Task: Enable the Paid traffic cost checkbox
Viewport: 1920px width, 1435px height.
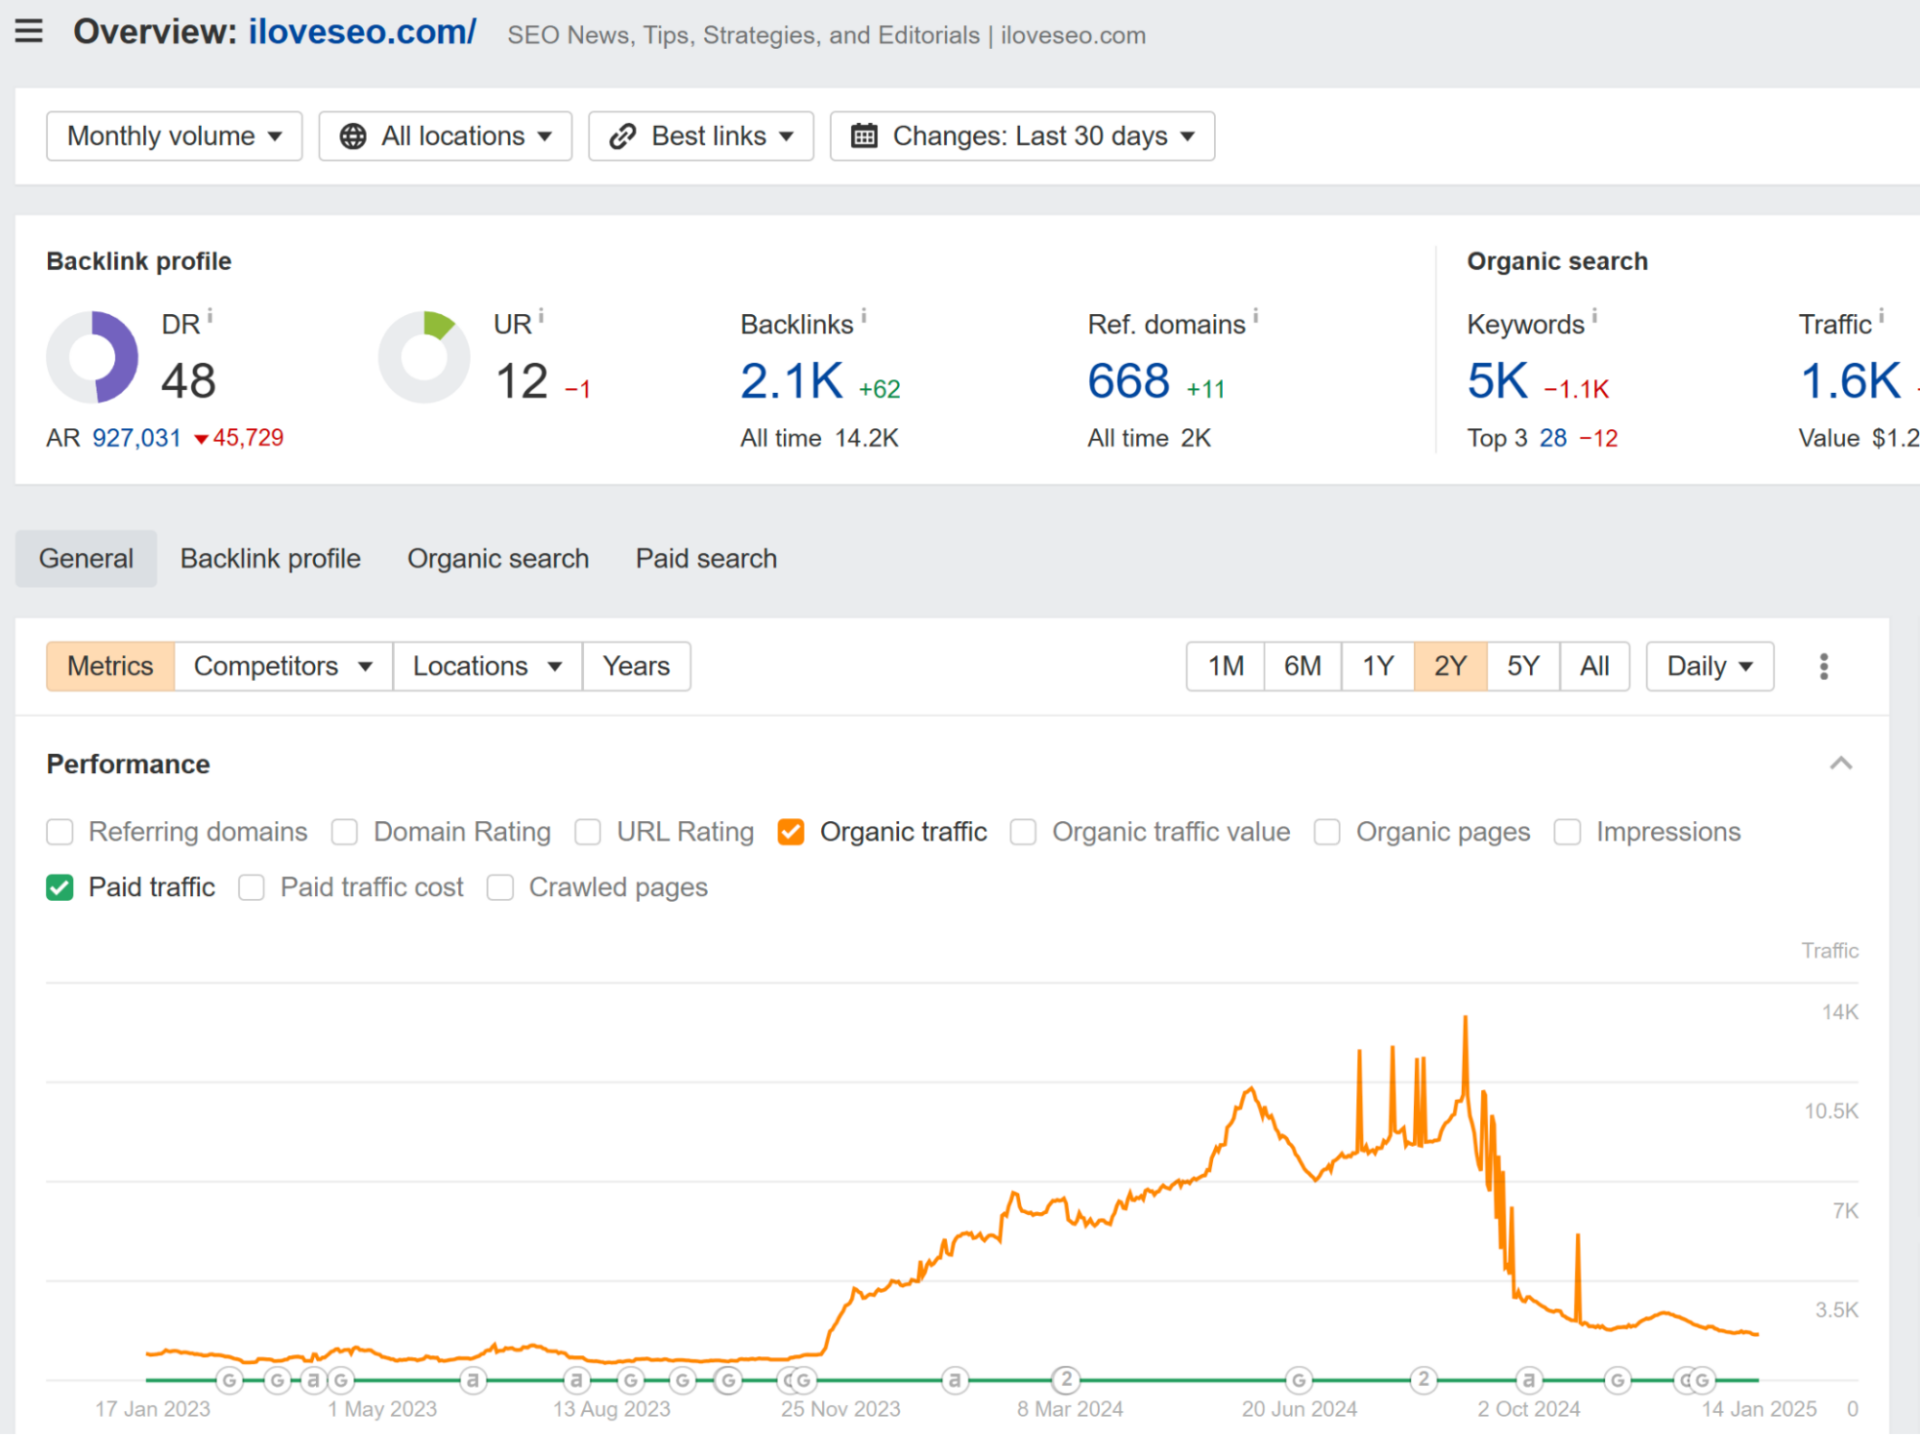Action: 252,888
